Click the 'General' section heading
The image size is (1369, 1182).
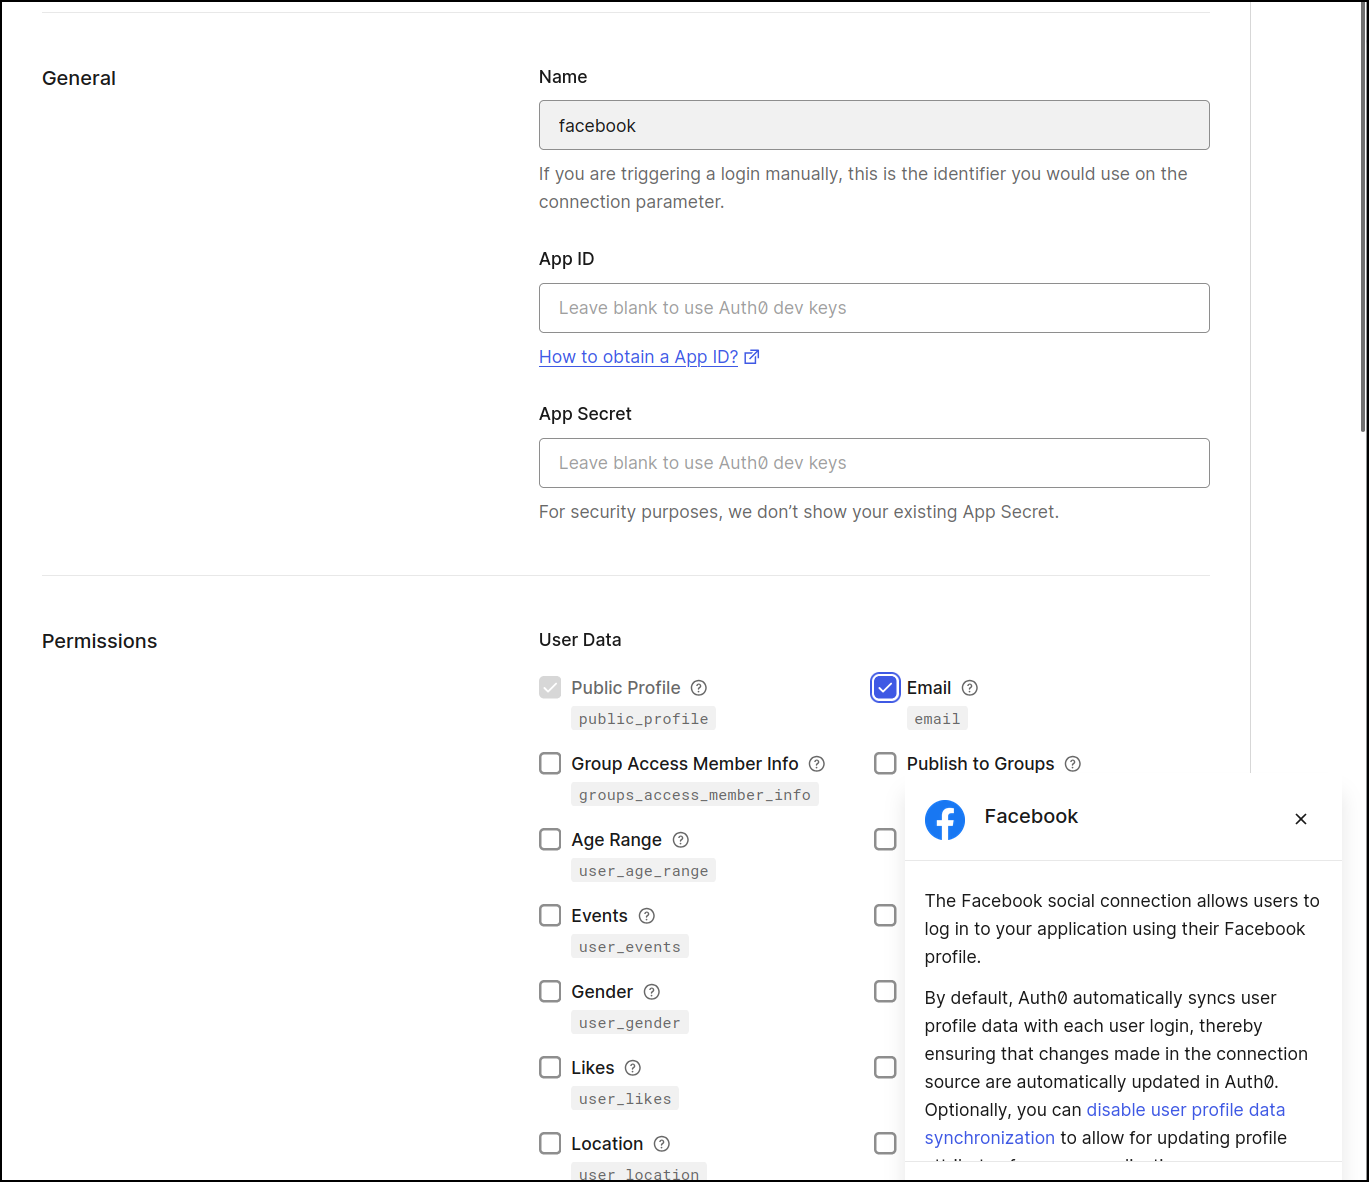(x=79, y=78)
